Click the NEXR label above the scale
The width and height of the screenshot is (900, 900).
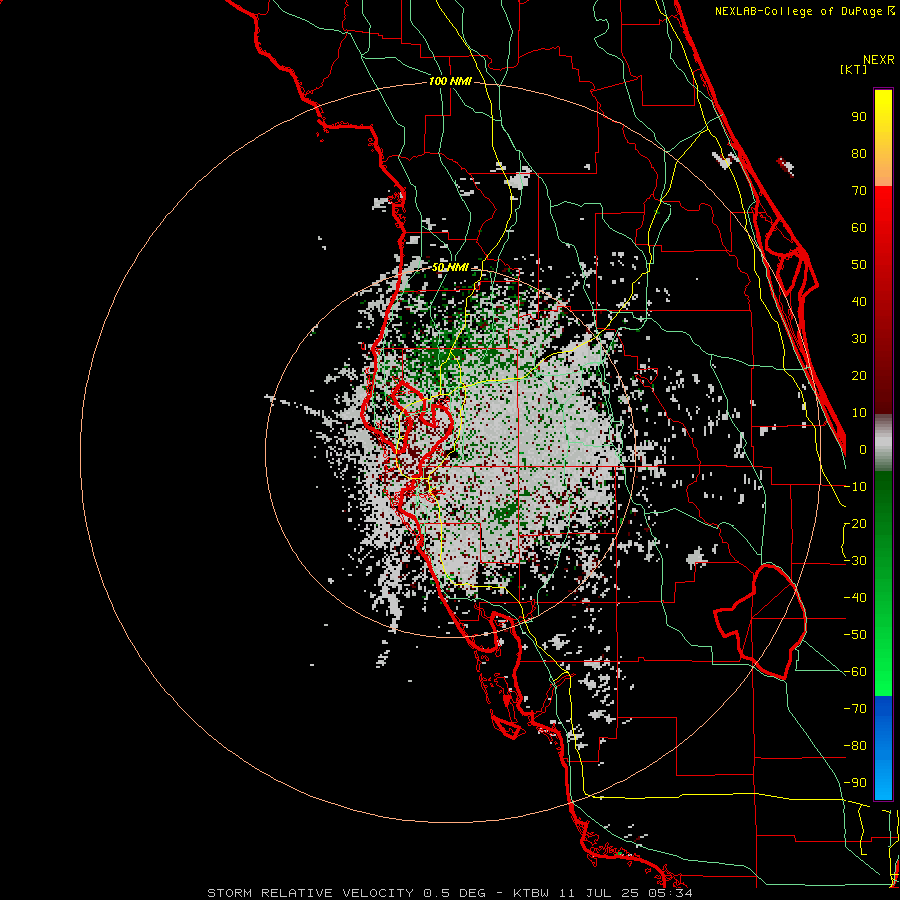pyautogui.click(x=878, y=60)
